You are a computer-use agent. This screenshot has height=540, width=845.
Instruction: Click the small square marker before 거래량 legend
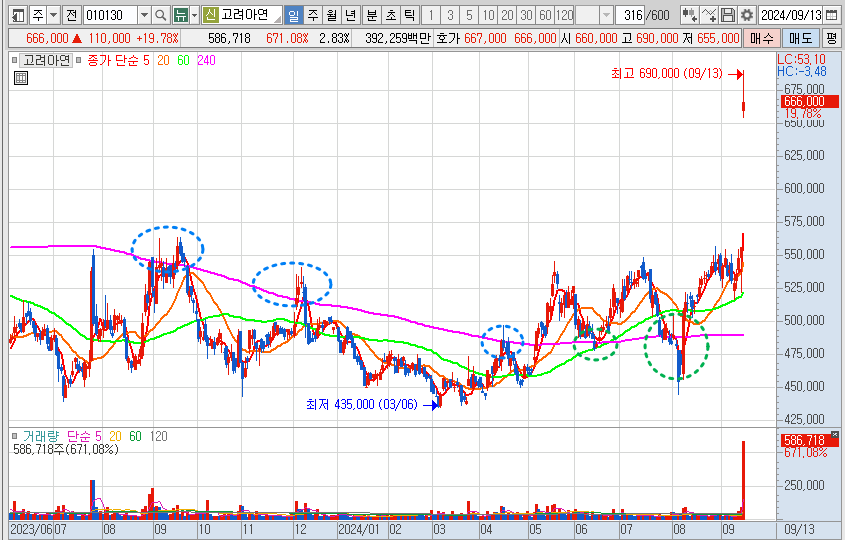coord(15,436)
